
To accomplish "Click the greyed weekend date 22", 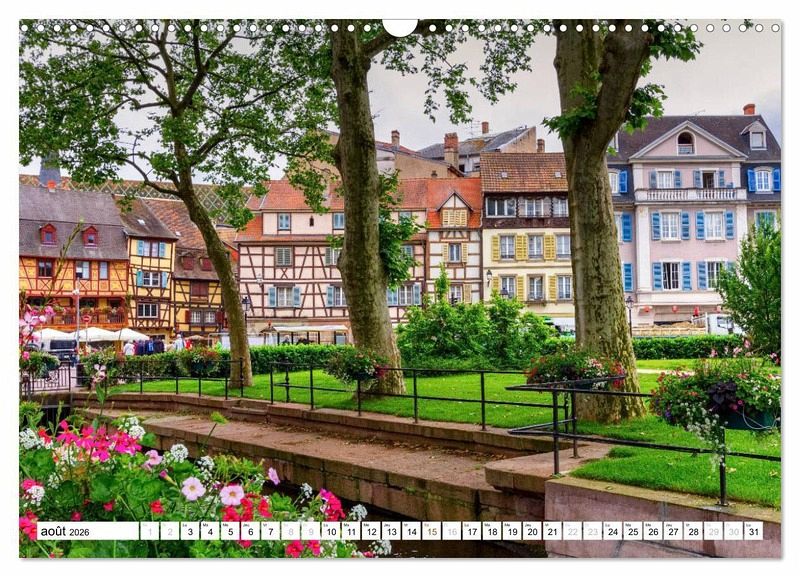I will pyautogui.click(x=572, y=531).
